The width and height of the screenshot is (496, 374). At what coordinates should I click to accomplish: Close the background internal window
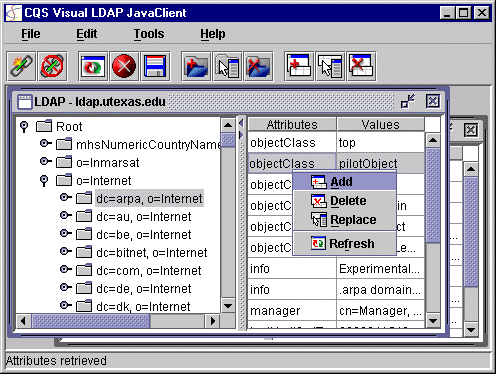tap(471, 130)
